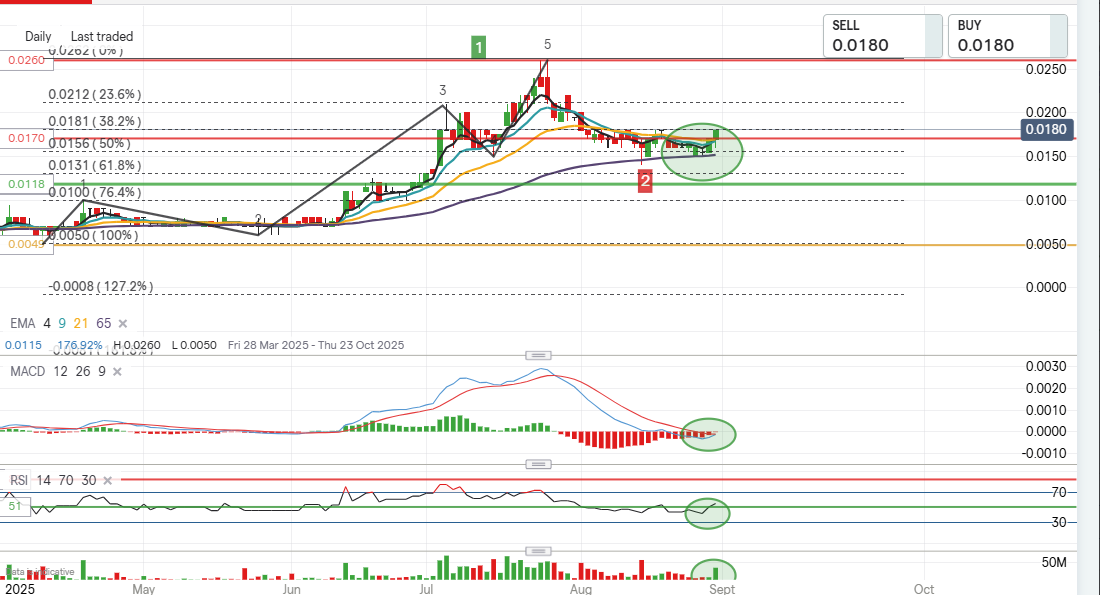This screenshot has width=1100, height=595.
Task: Click the SELL 0.0180 price button
Action: tap(882, 36)
